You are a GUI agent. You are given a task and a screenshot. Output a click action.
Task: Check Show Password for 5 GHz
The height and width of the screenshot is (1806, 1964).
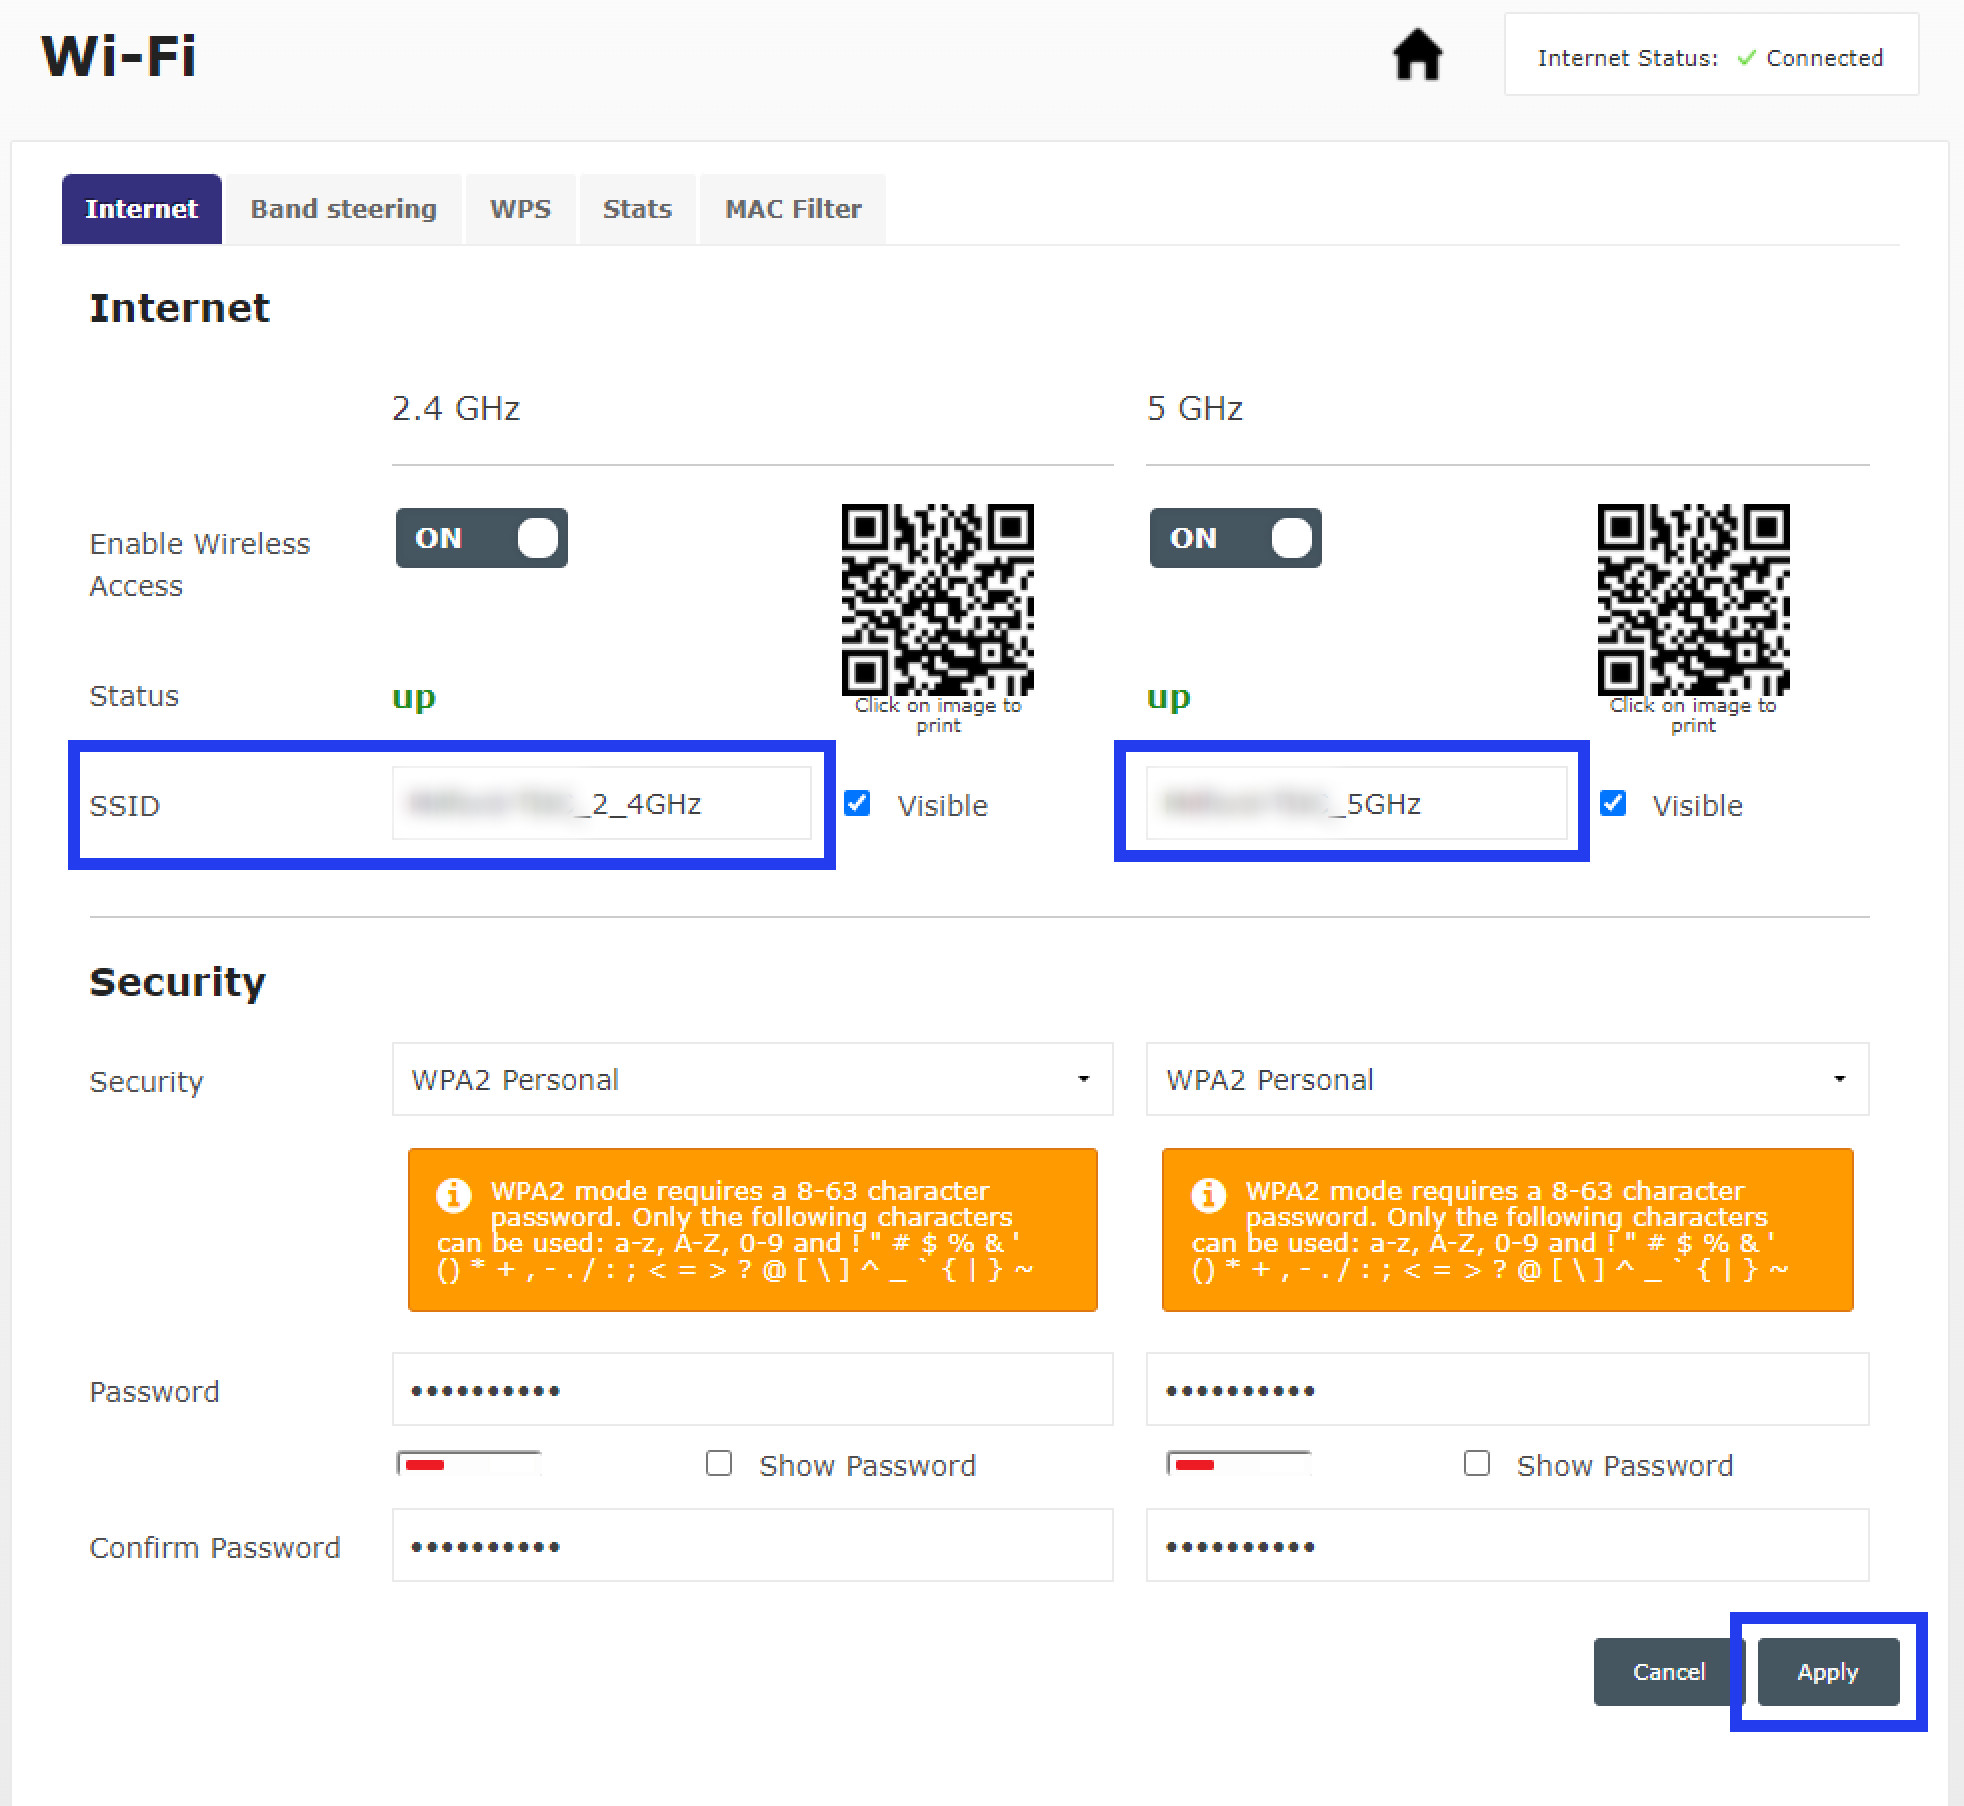tap(1476, 1464)
